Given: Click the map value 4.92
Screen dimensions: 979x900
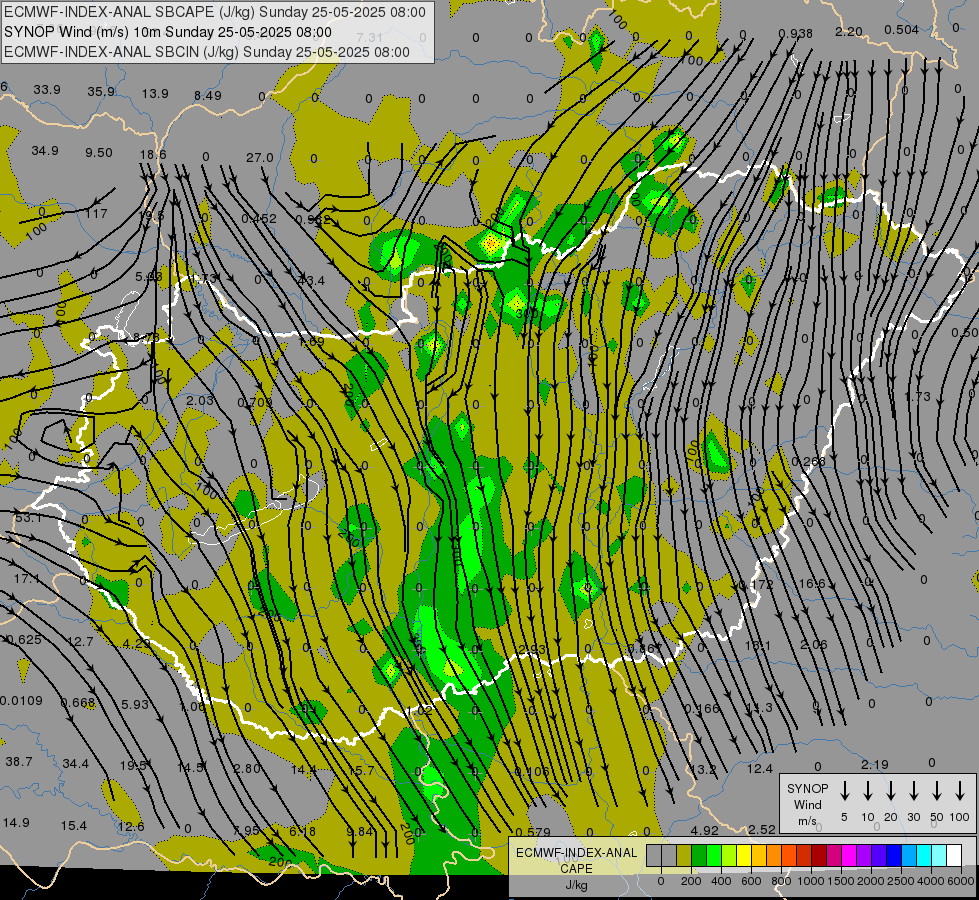Looking at the screenshot, I should [x=705, y=831].
